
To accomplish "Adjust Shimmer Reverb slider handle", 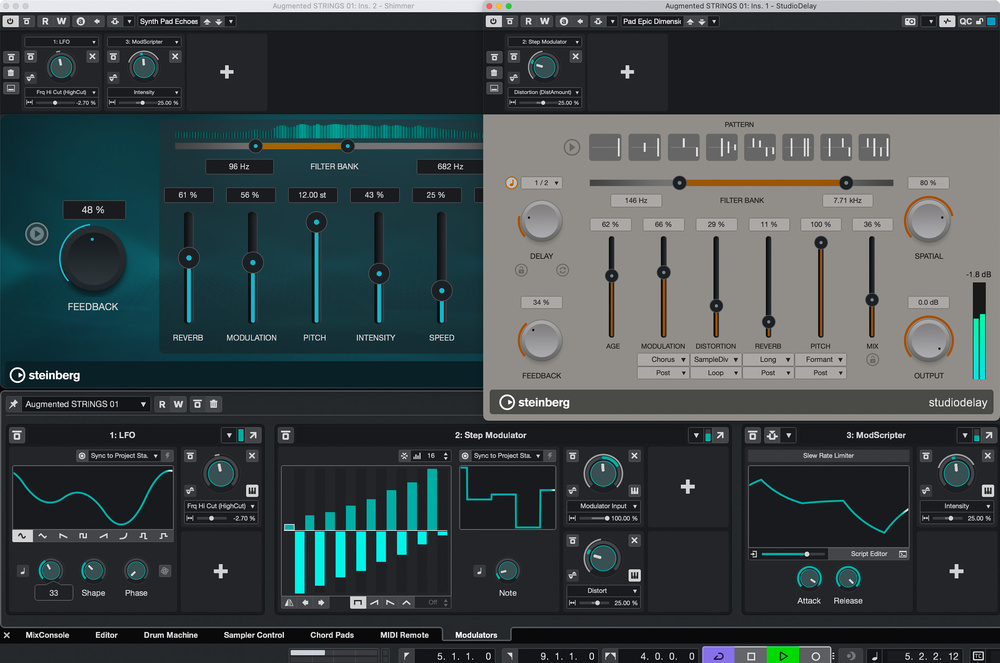I will tap(188, 258).
